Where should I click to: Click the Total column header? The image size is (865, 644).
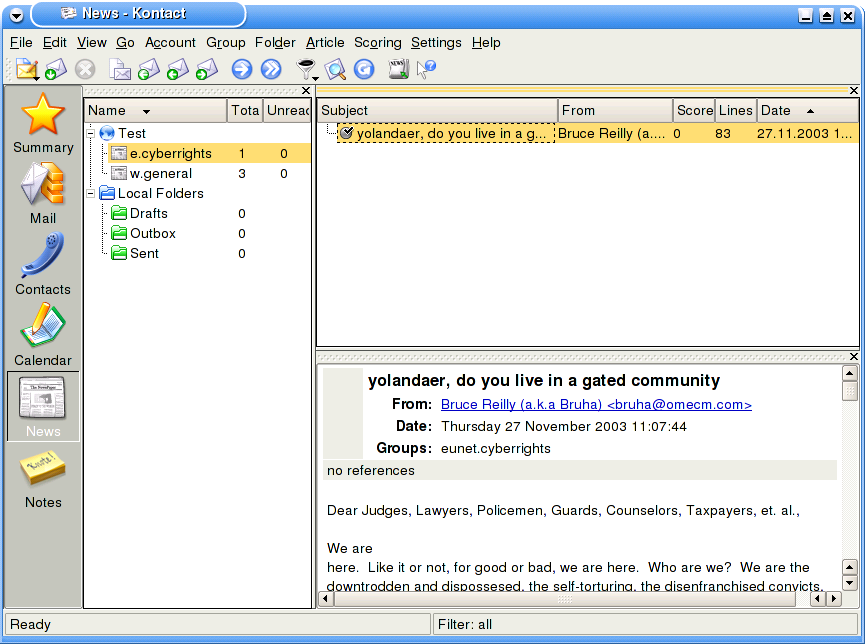(245, 110)
